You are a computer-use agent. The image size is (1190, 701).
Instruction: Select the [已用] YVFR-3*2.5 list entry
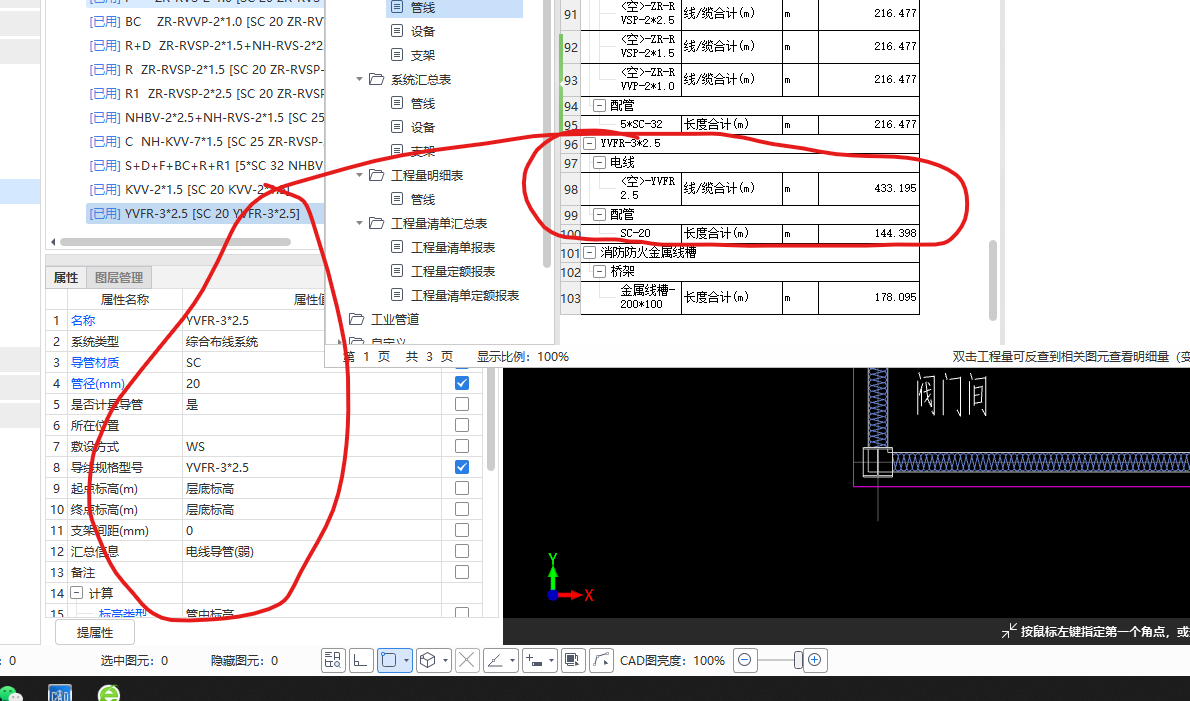[x=205, y=213]
